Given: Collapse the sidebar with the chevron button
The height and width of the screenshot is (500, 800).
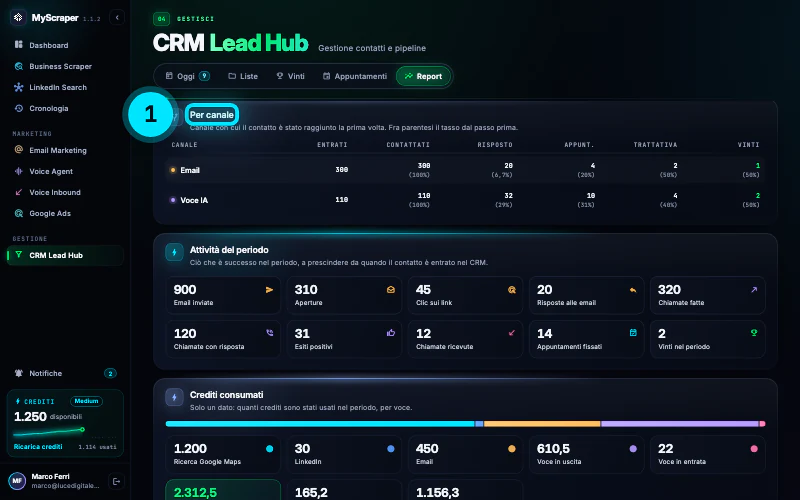Looking at the screenshot, I should click(117, 17).
